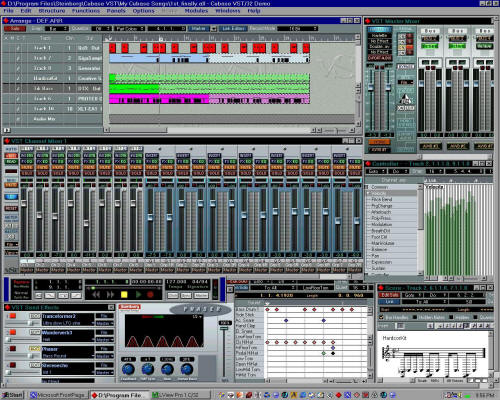Open the Edit menu
Viewport: 500px width, 400px height.
[x=26, y=11]
